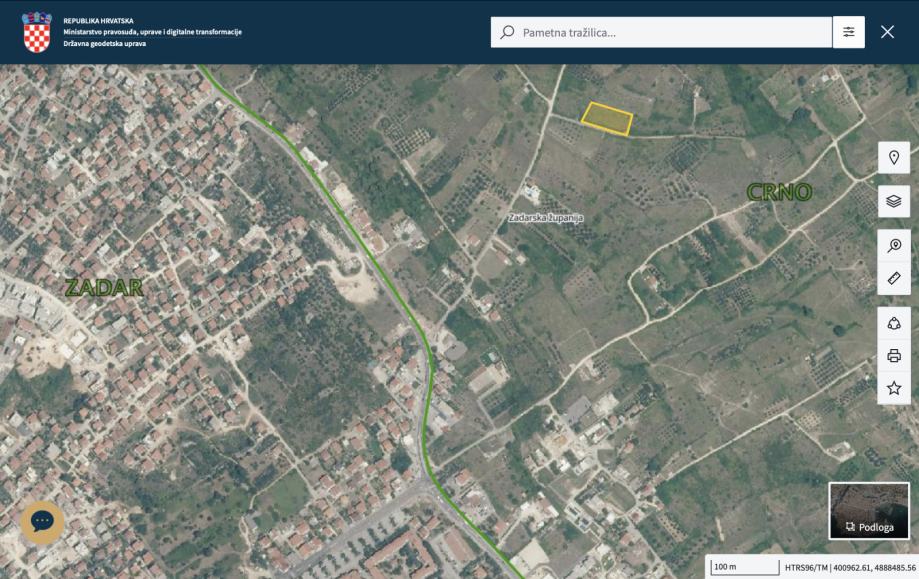The width and height of the screenshot is (919, 579).
Task: Open the map layers panel
Action: pyautogui.click(x=893, y=201)
